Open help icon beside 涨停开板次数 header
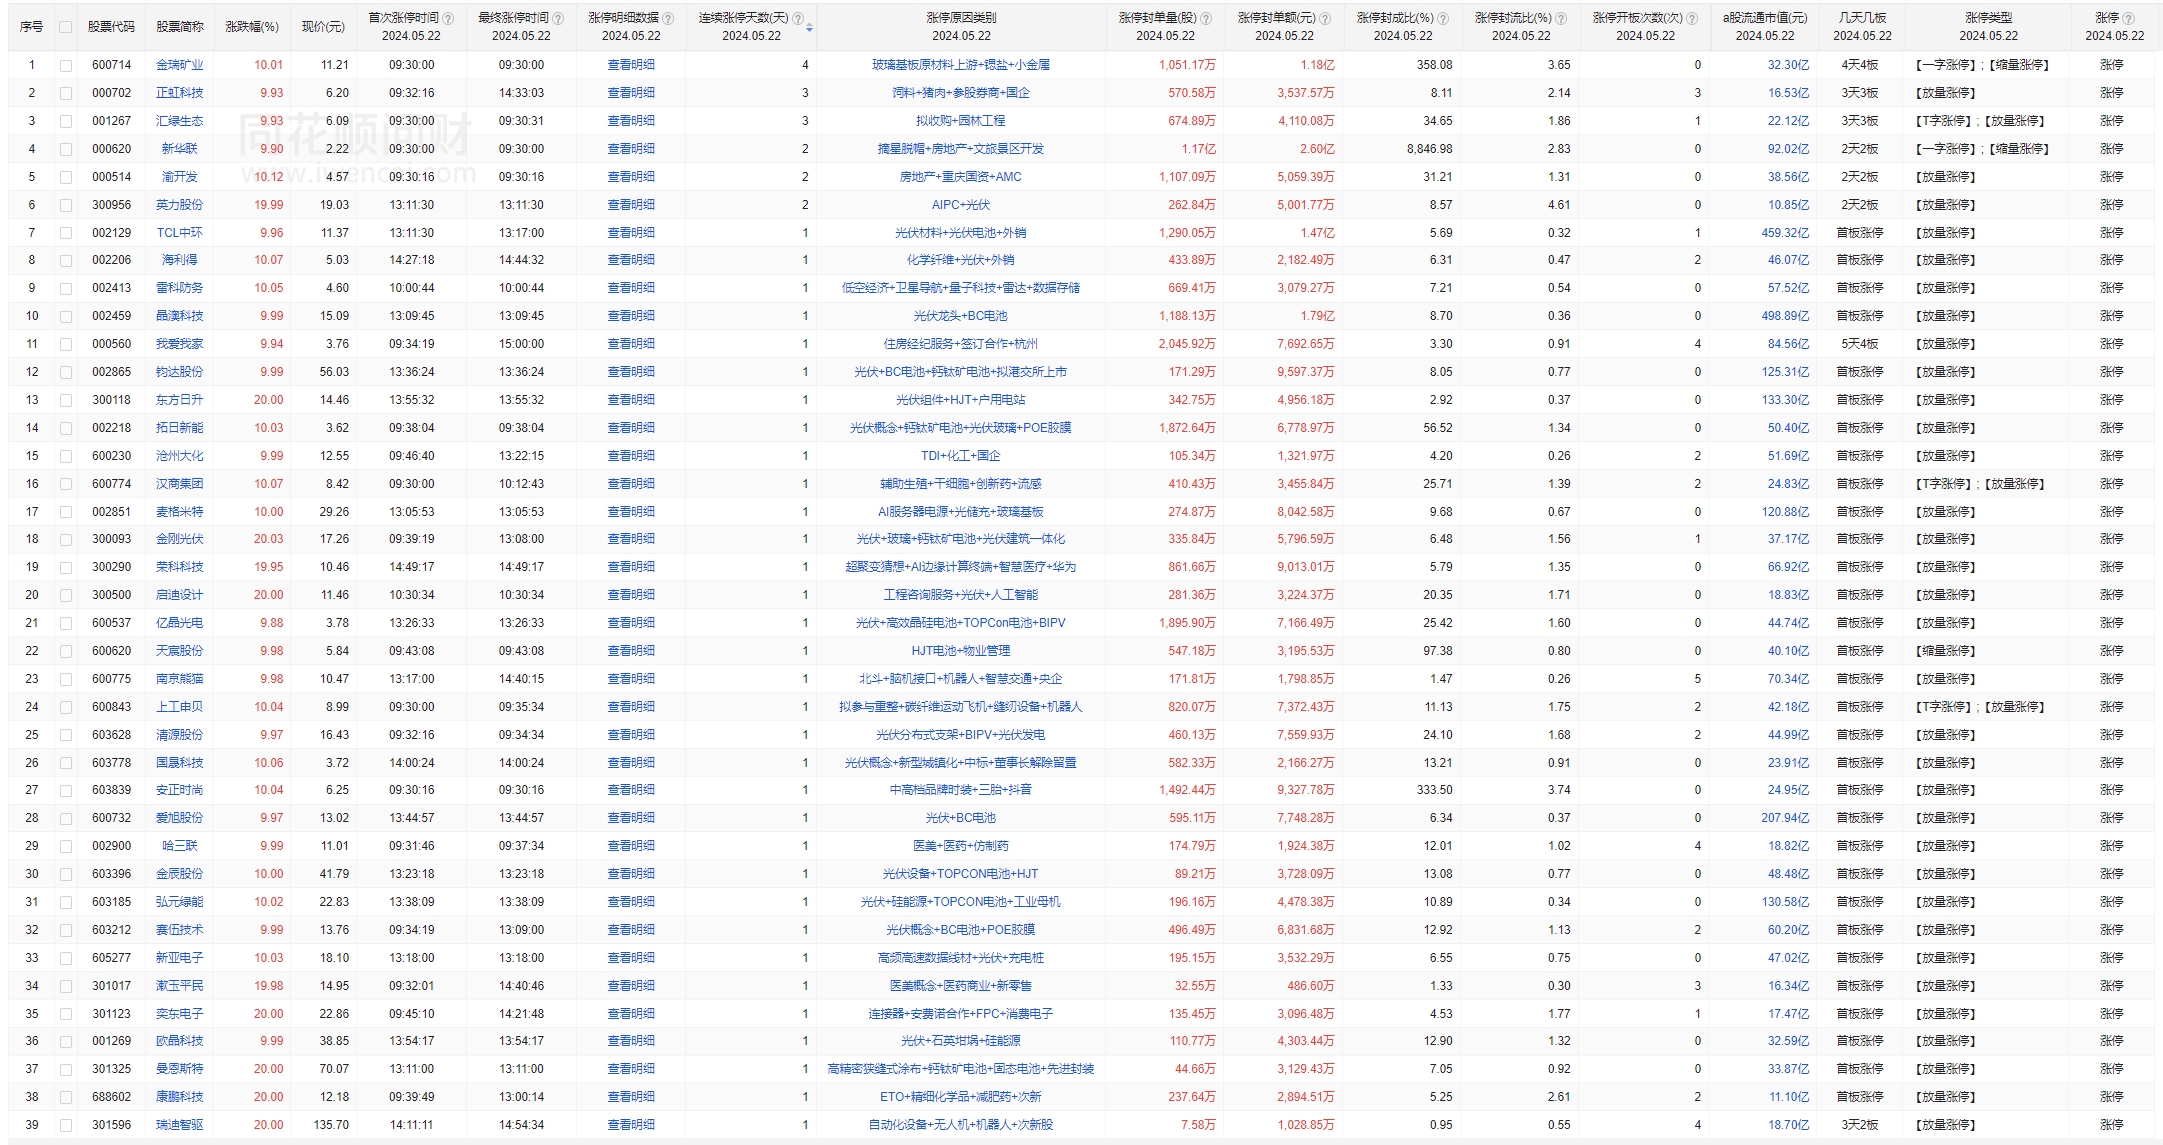The height and width of the screenshot is (1145, 2163). [1692, 19]
